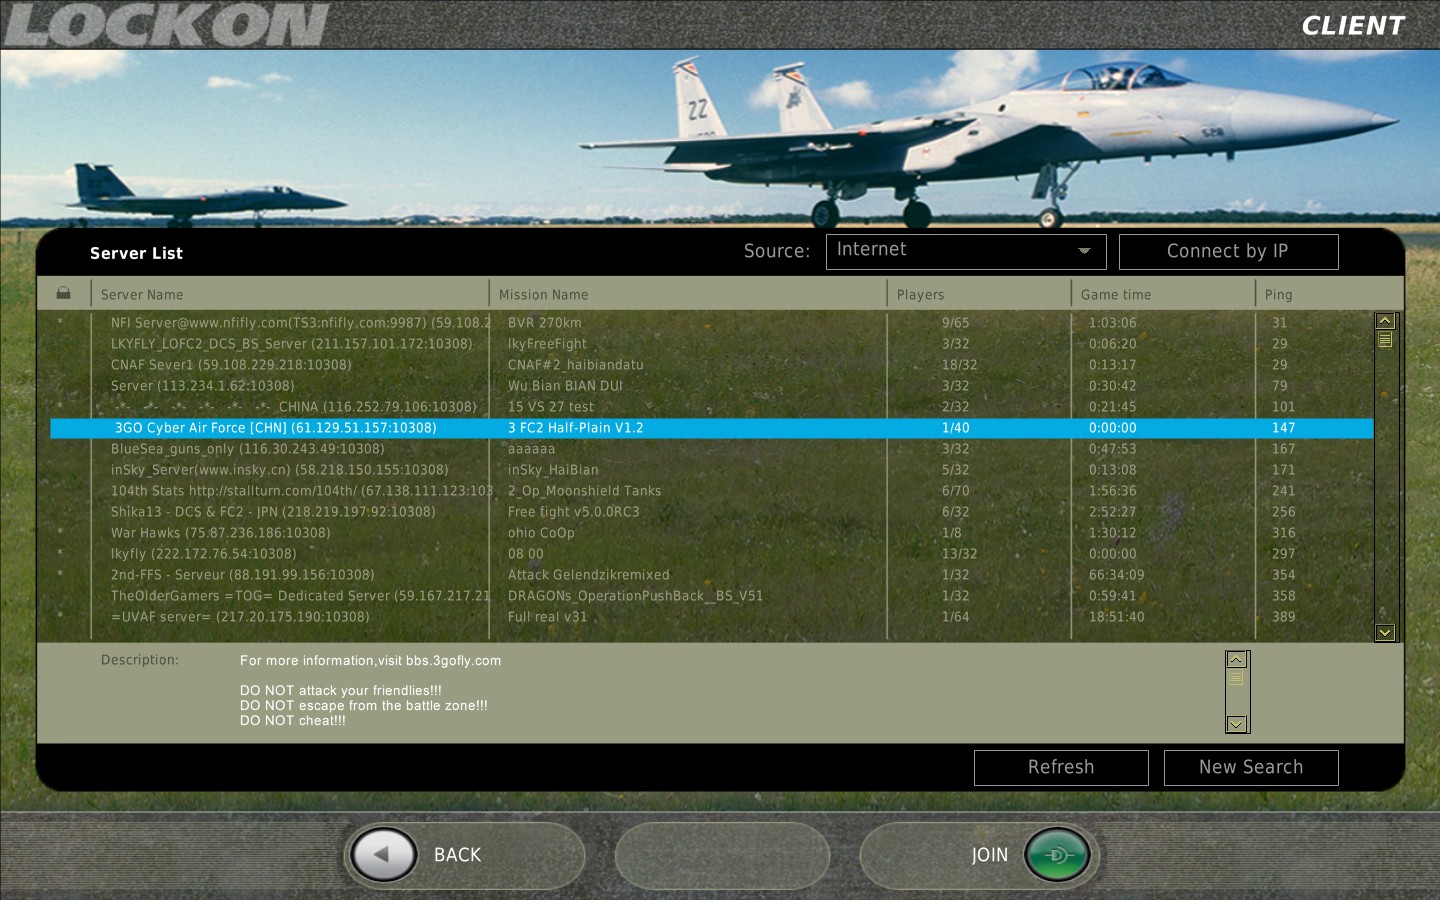Click the 2_Op_Moonshield Tanks mission
The width and height of the screenshot is (1440, 900).
584,491
